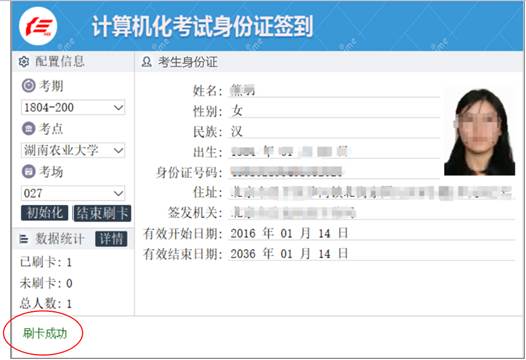Open the 考期 dropdown showing 1804-200
Screen dimensions: 526x360
(x=73, y=108)
